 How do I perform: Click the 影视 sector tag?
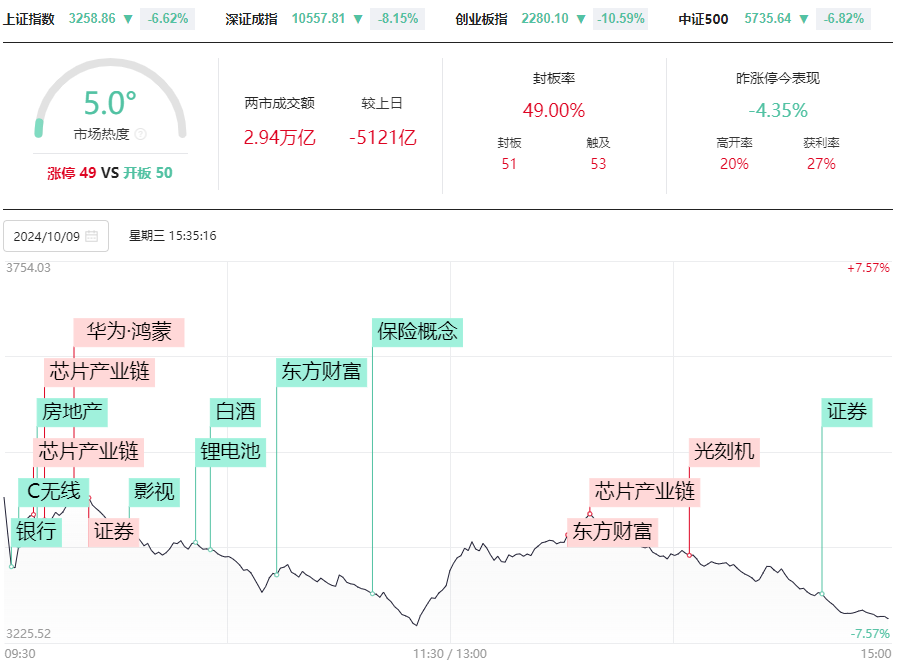[x=154, y=492]
